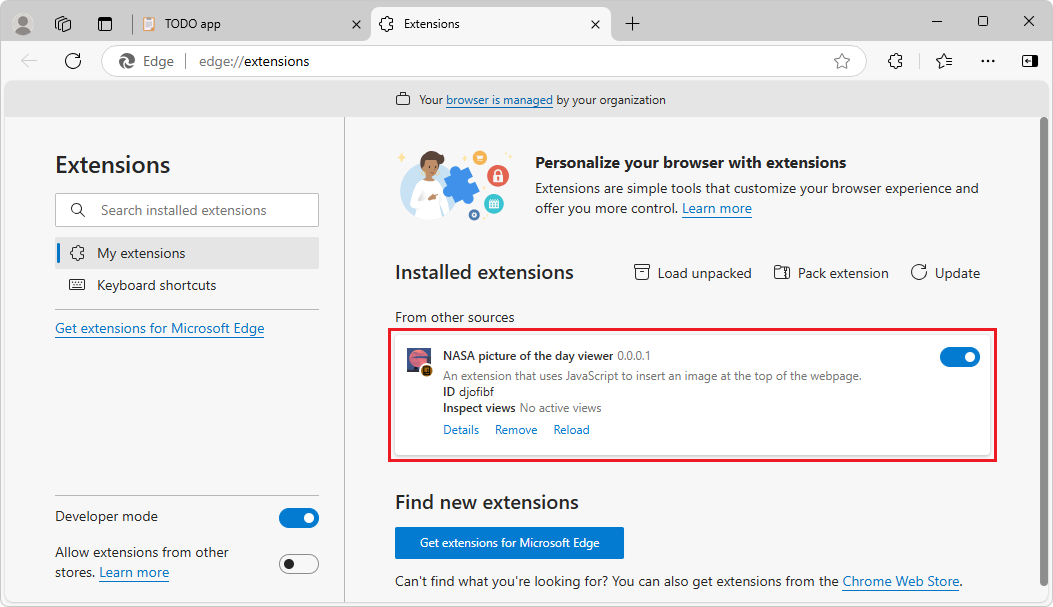Open Settings and more ellipsis menu
The image size is (1053, 607).
pyautogui.click(x=987, y=61)
